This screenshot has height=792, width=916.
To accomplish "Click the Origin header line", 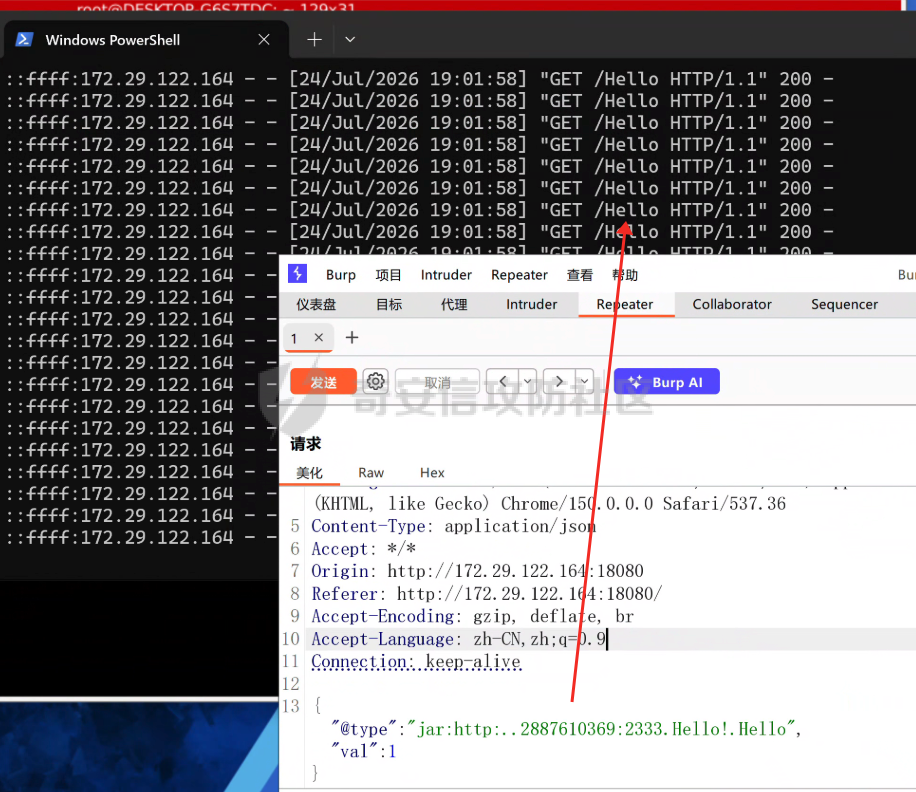I will tap(477, 571).
